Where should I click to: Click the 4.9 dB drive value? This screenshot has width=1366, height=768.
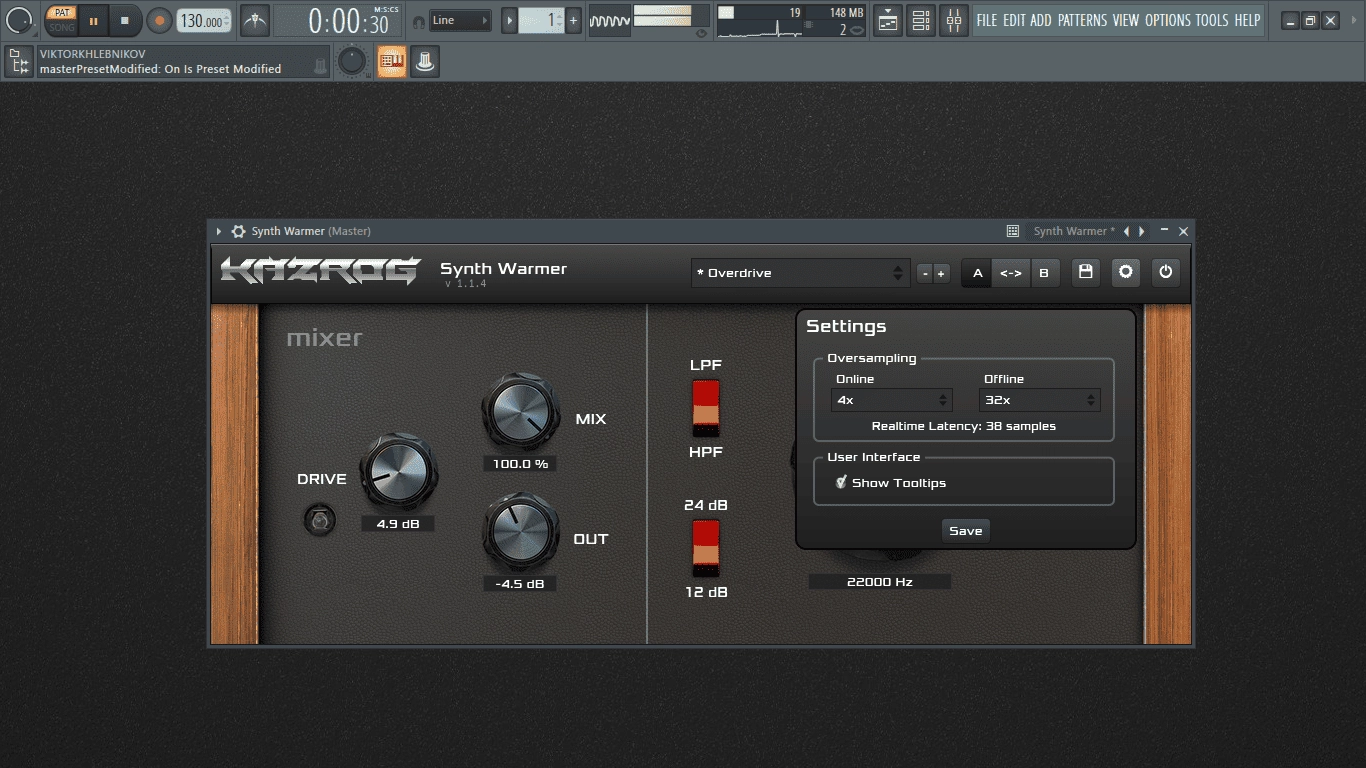398,524
